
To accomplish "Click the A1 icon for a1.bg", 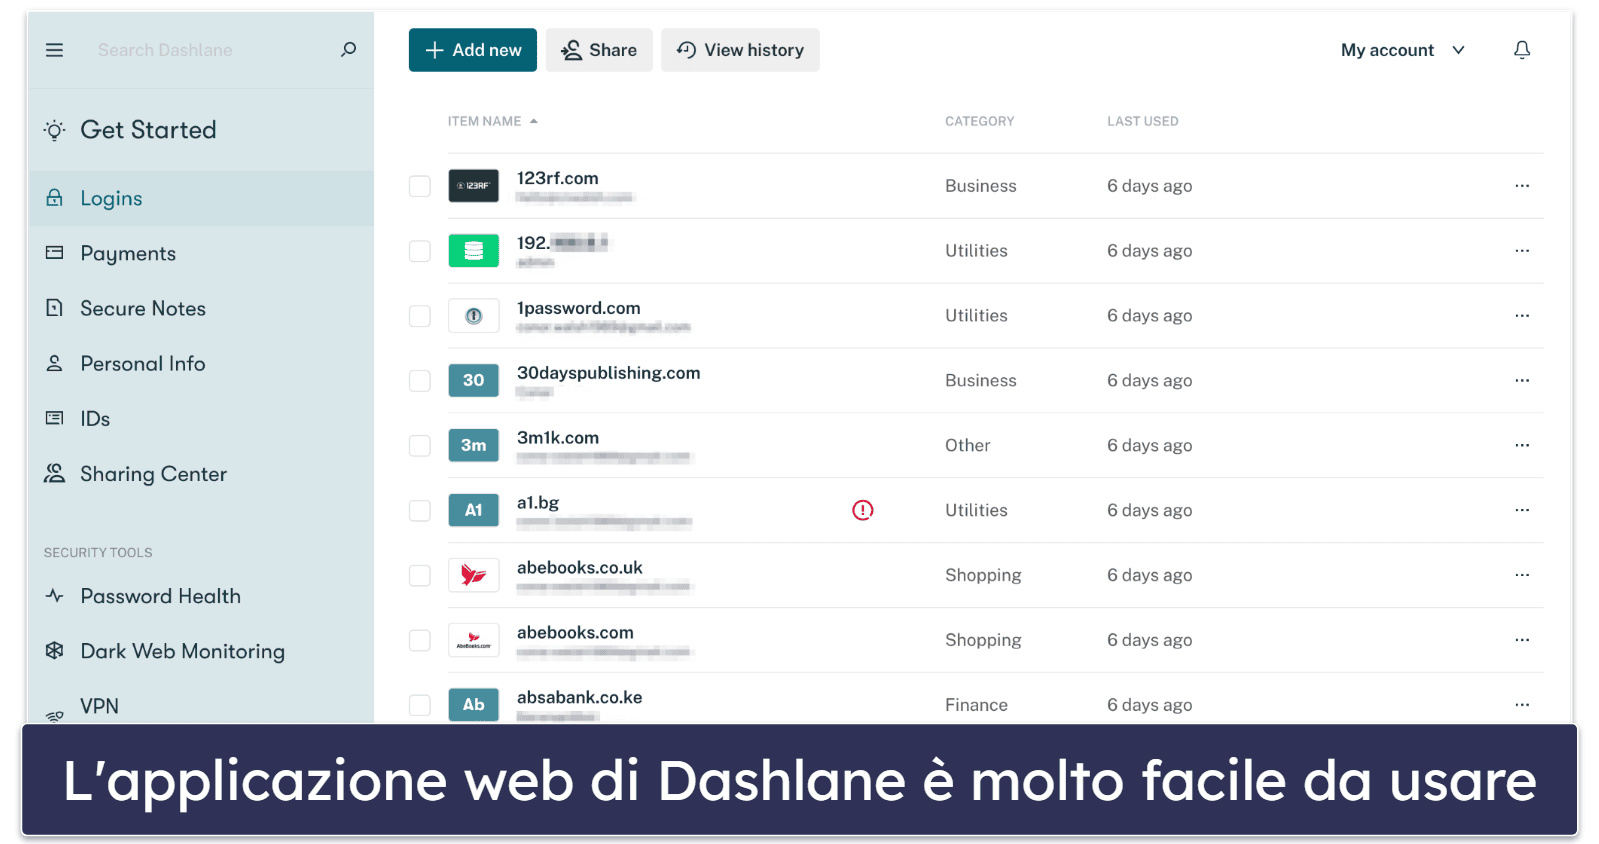I will click(473, 510).
